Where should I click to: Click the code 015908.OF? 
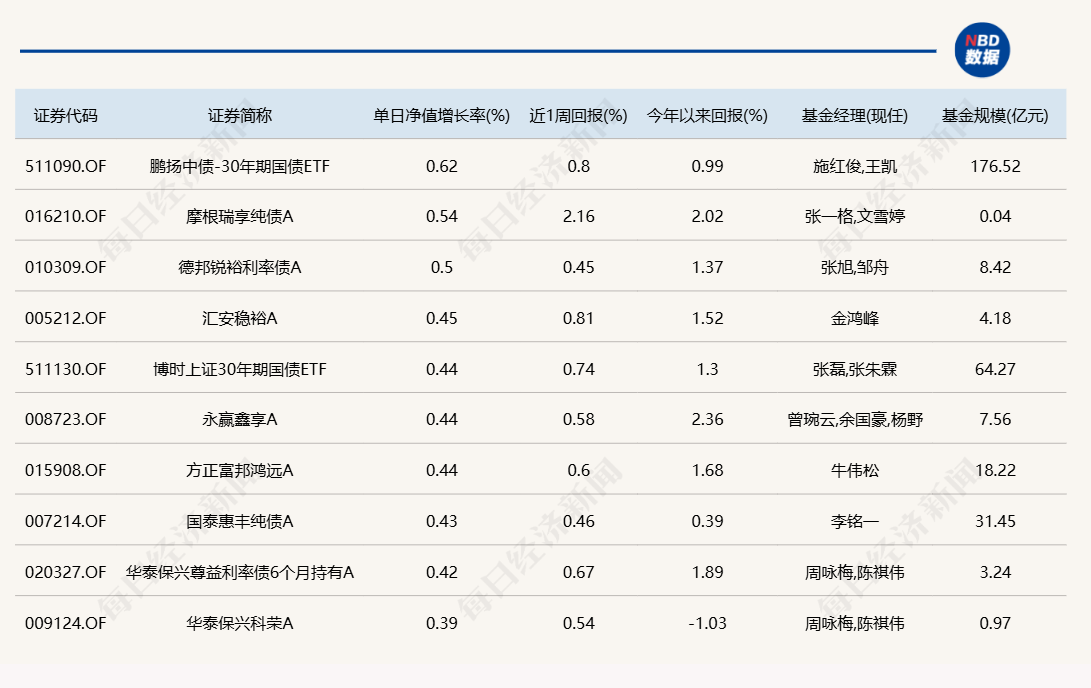point(65,470)
